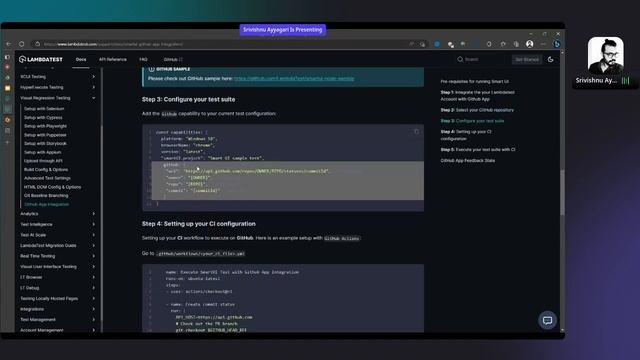Open the chat support bubble
The height and width of the screenshot is (360, 640).
tap(547, 320)
